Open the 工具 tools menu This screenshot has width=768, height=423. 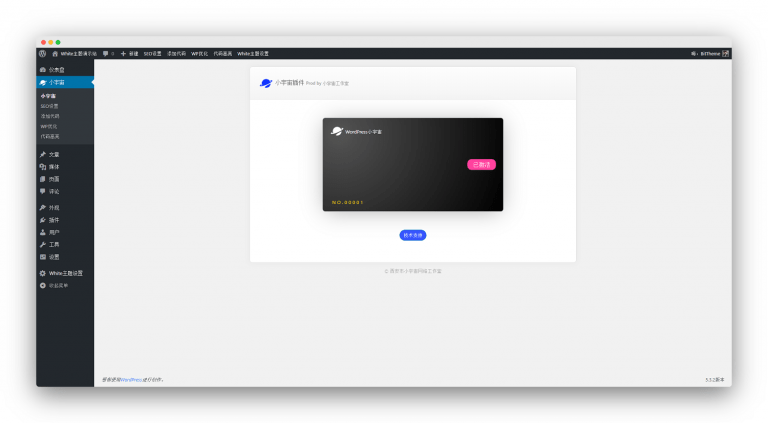pos(53,244)
